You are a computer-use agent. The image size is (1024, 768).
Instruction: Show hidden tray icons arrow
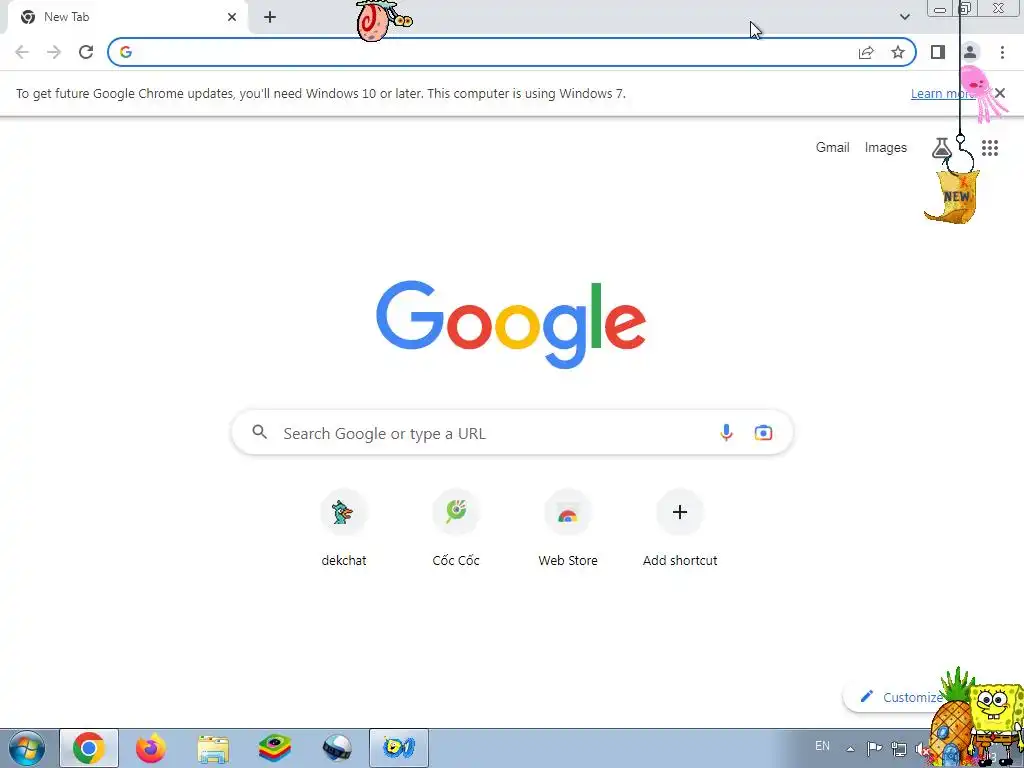[x=850, y=749]
